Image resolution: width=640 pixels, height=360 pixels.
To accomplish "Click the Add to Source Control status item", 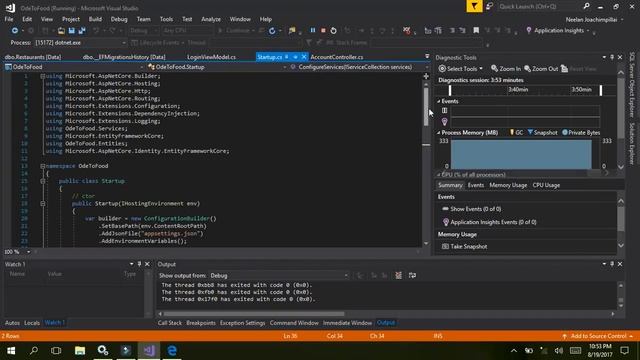I will coord(598,336).
